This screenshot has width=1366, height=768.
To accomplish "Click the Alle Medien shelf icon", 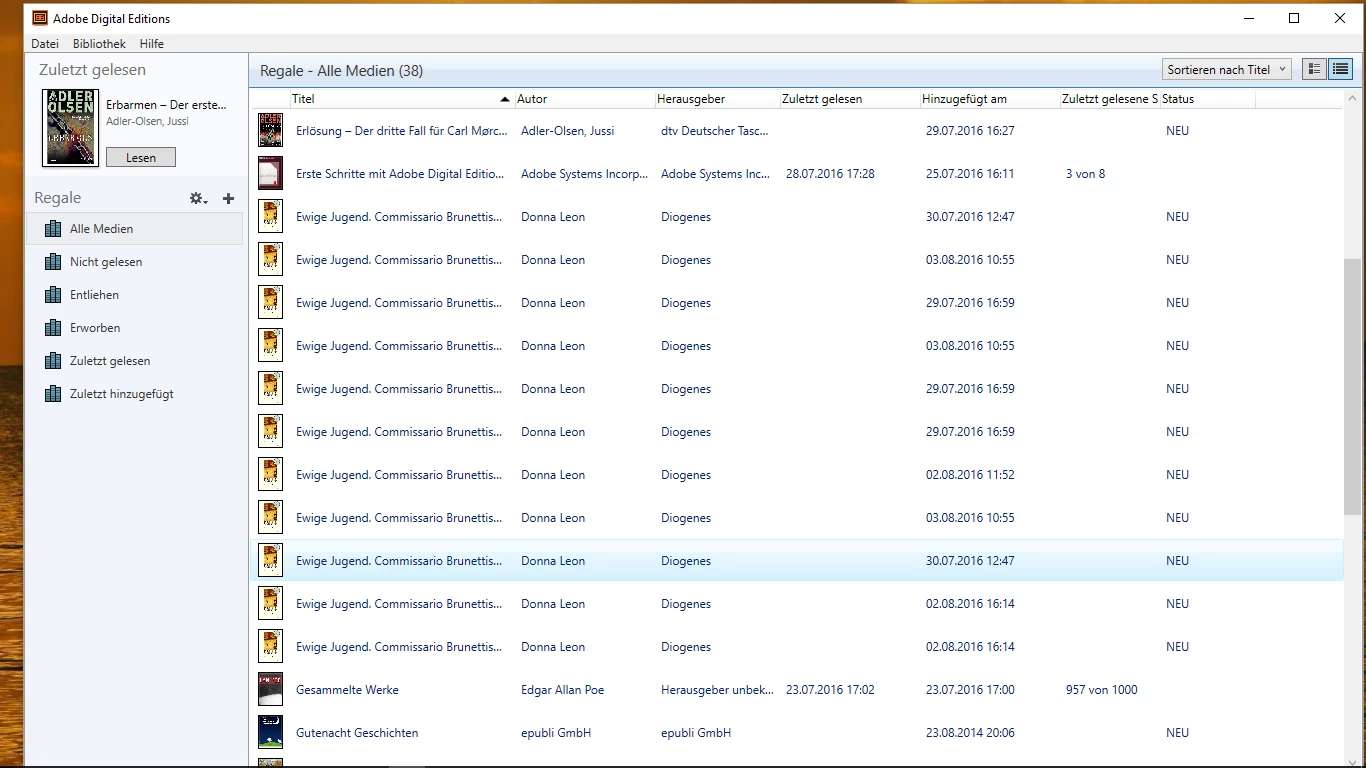I will pyautogui.click(x=53, y=229).
